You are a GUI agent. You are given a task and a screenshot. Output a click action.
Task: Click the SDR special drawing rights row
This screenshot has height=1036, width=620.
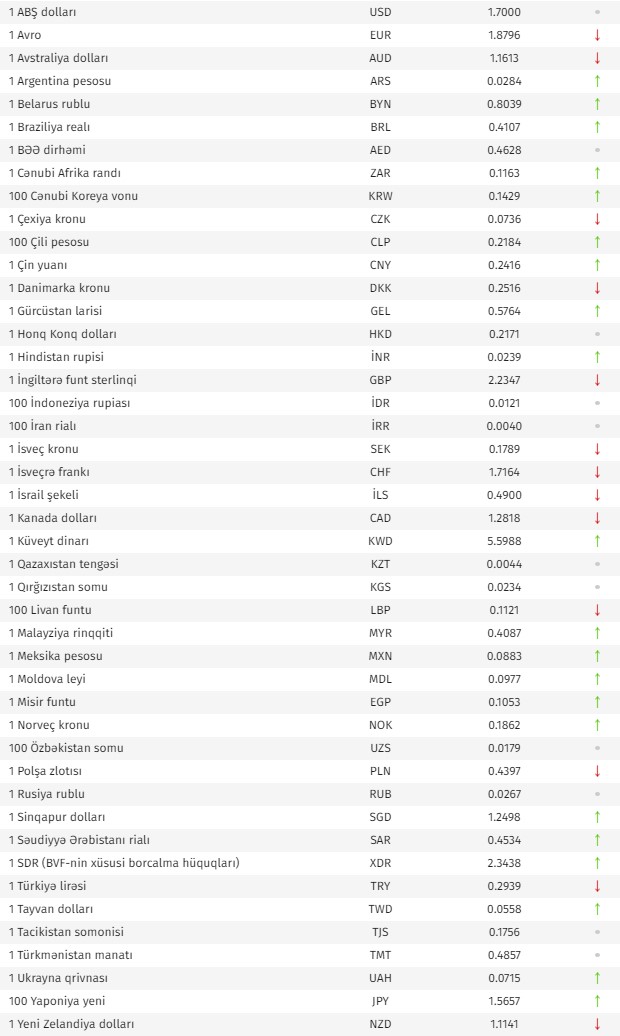click(310, 863)
